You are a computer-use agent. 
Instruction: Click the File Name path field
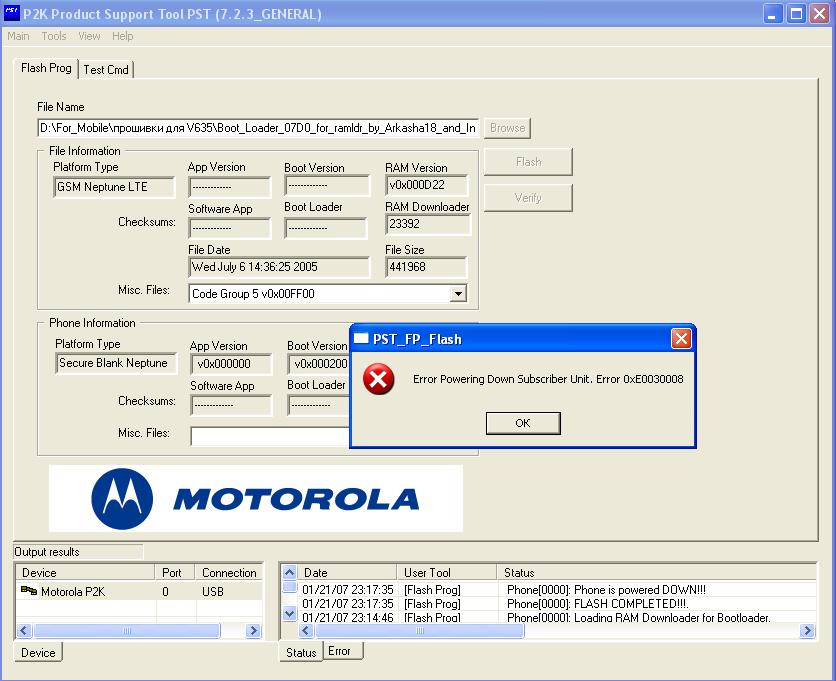[258, 128]
